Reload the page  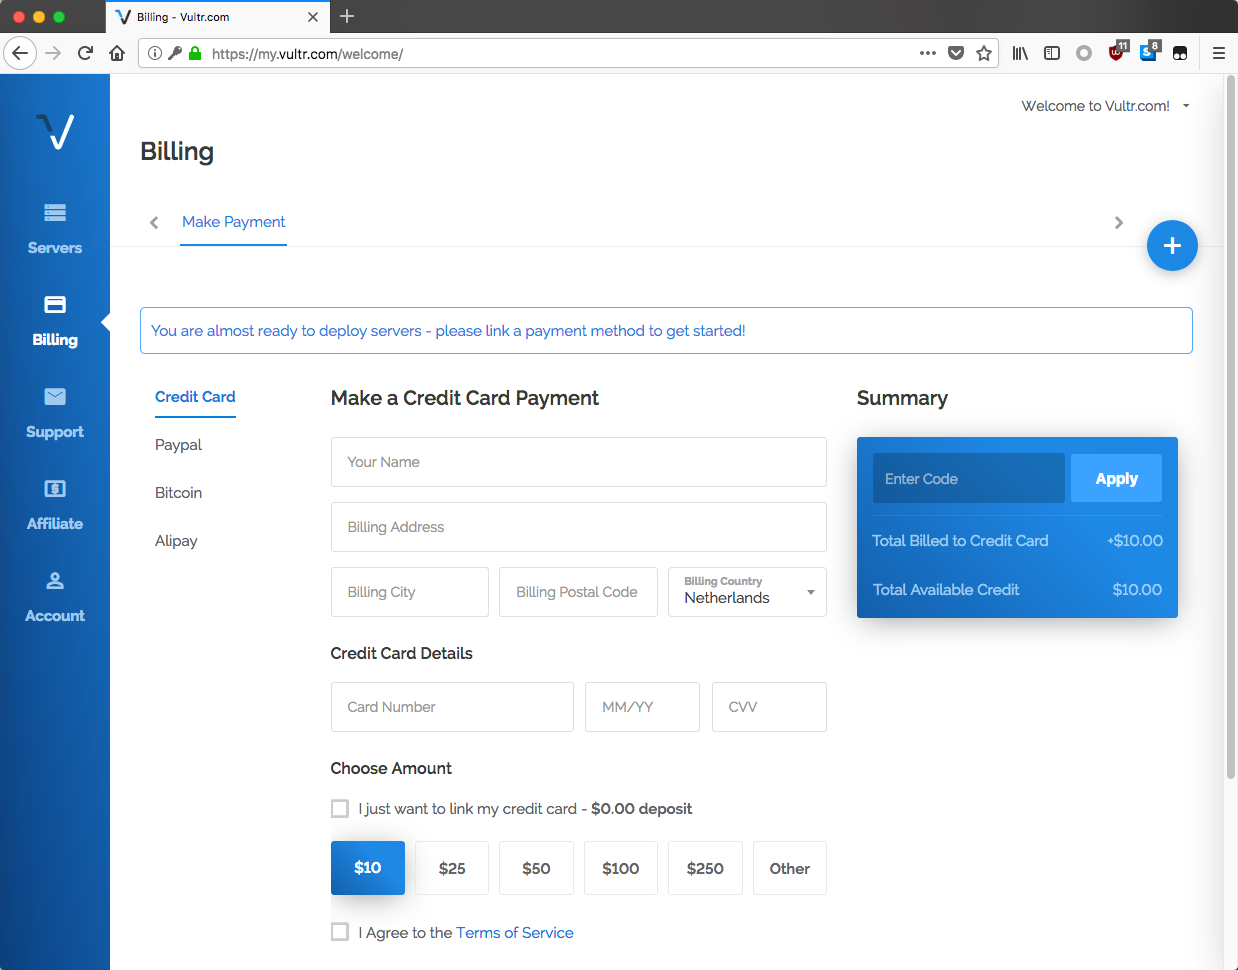[x=85, y=53]
